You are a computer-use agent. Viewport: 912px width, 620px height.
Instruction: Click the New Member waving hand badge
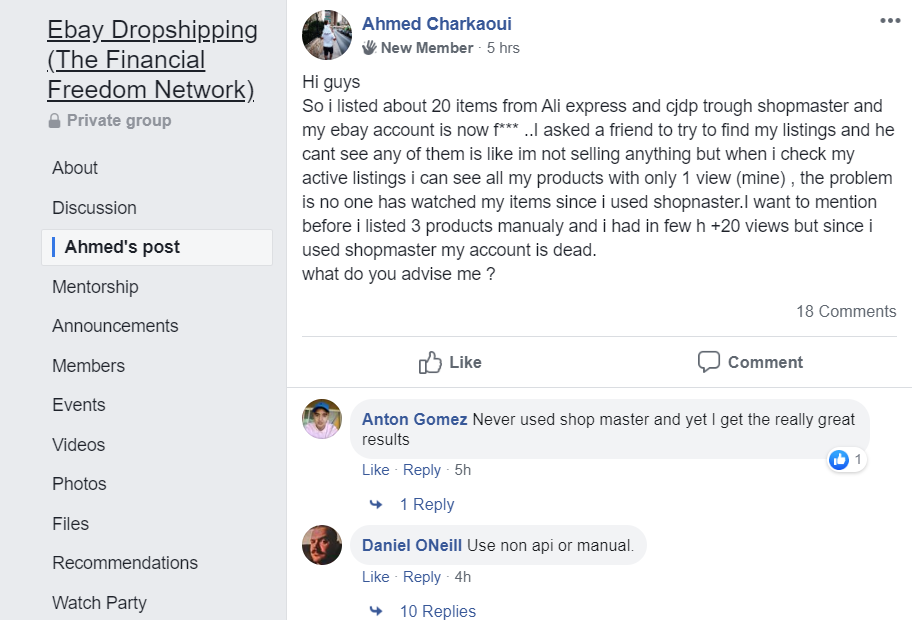click(369, 48)
